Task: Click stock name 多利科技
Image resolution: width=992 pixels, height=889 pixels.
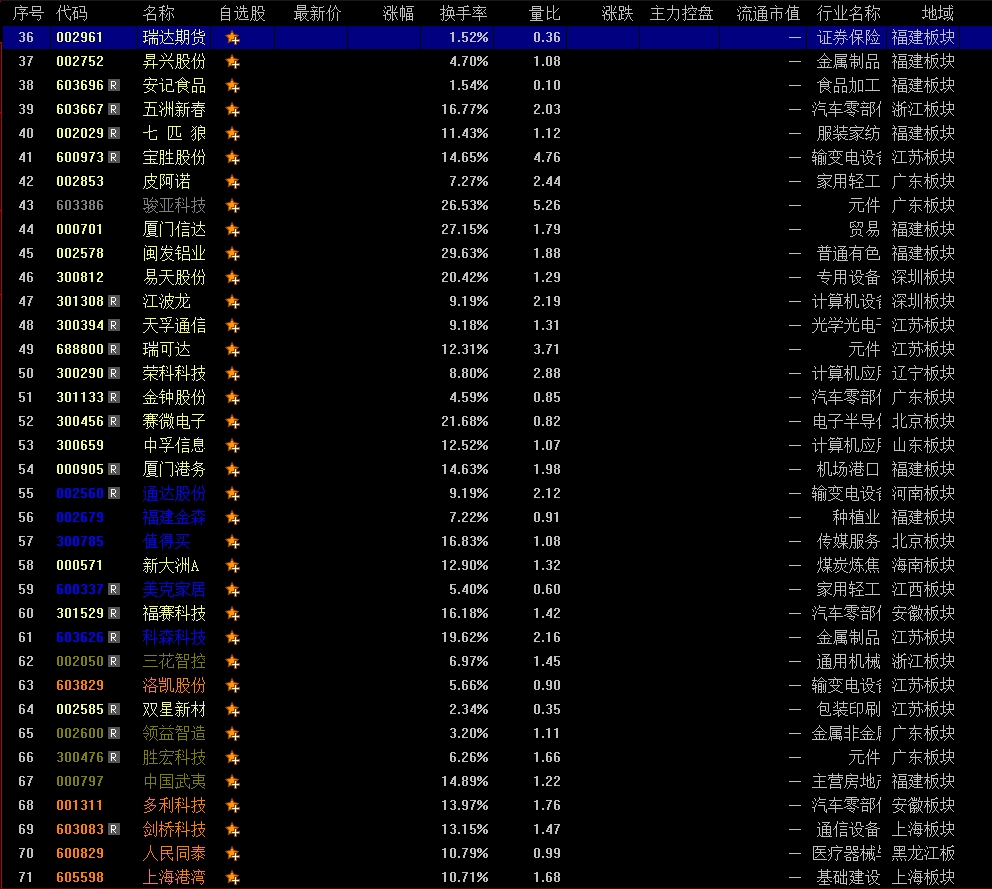Action: pyautogui.click(x=174, y=805)
